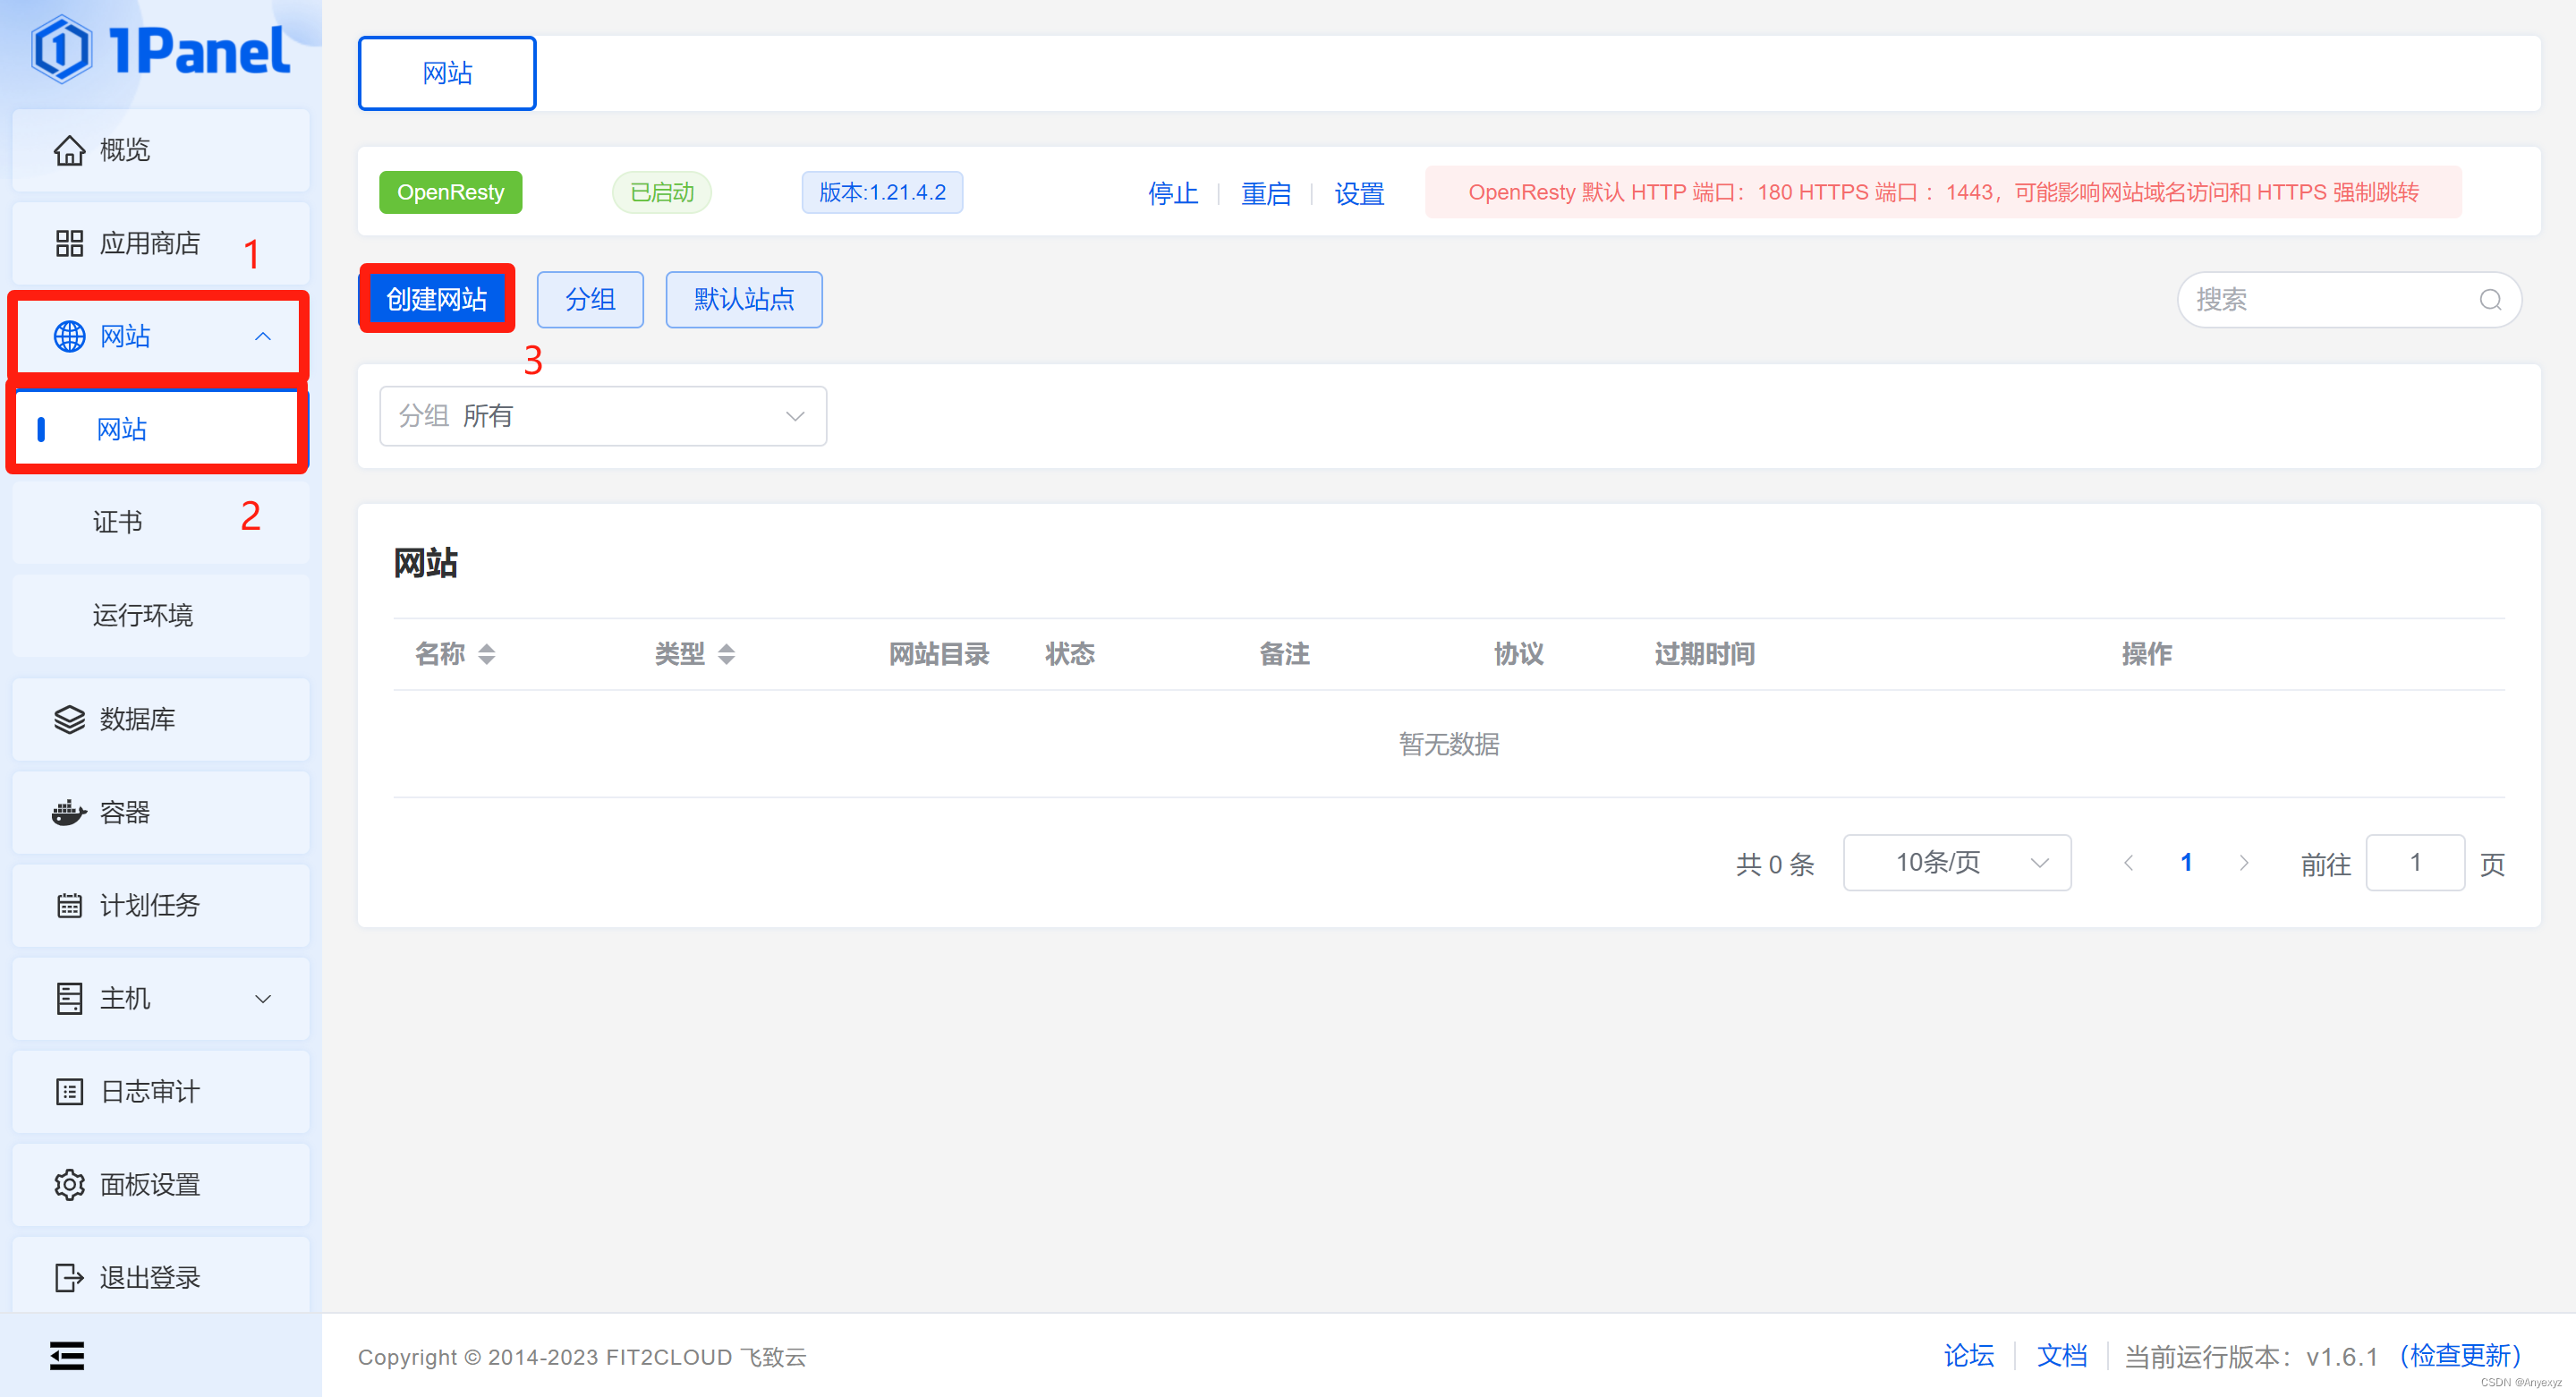
Task: Open the 10条/页 page size dropdown
Action: pos(1957,862)
